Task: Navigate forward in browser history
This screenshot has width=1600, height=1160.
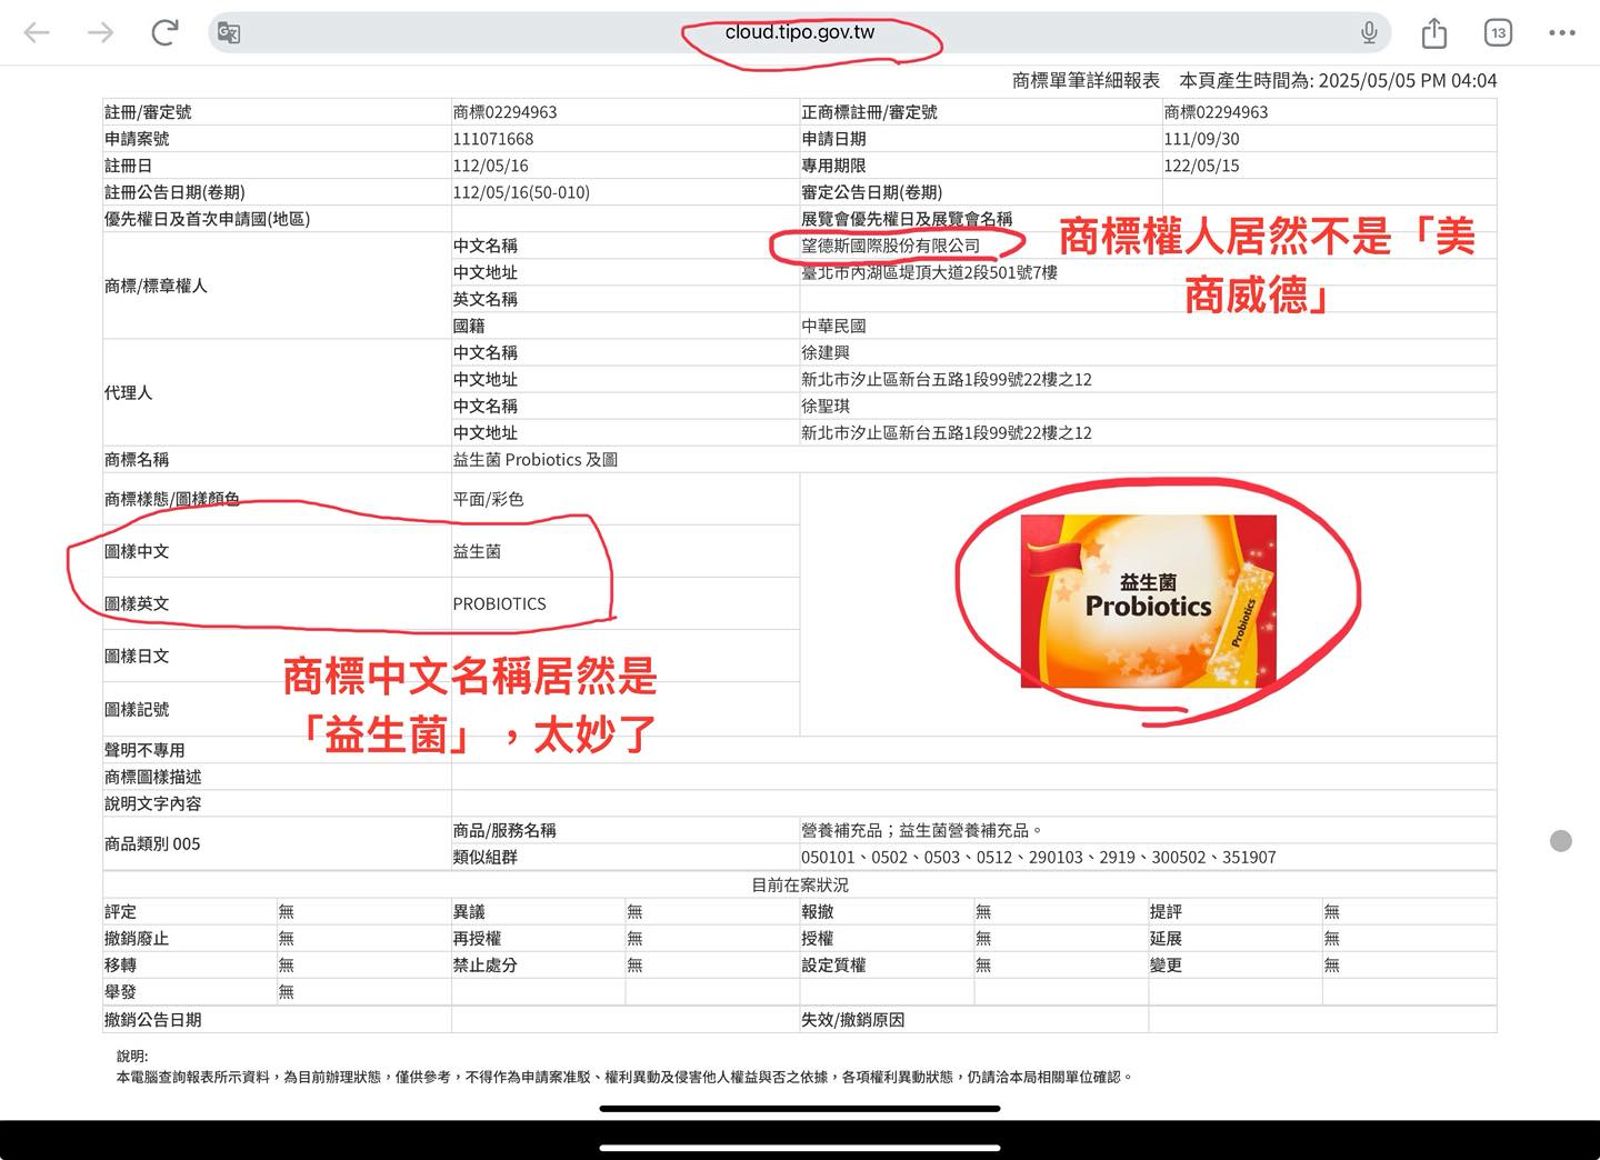Action: [98, 33]
